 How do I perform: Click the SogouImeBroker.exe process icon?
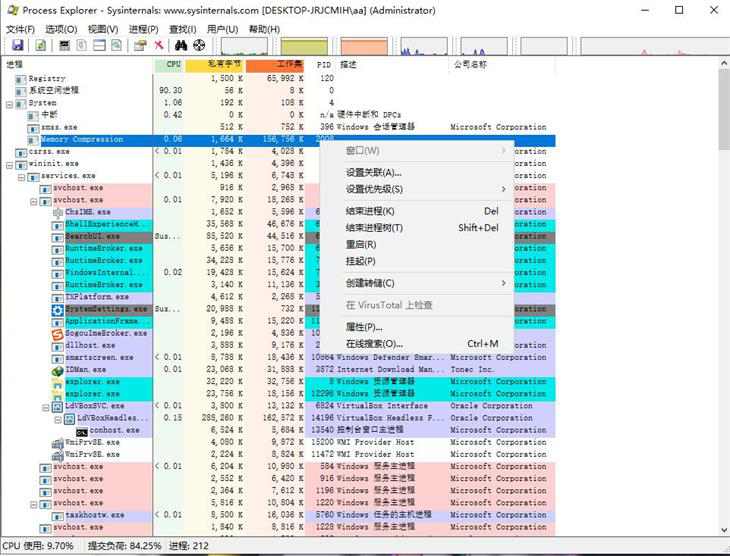pyautogui.click(x=57, y=333)
